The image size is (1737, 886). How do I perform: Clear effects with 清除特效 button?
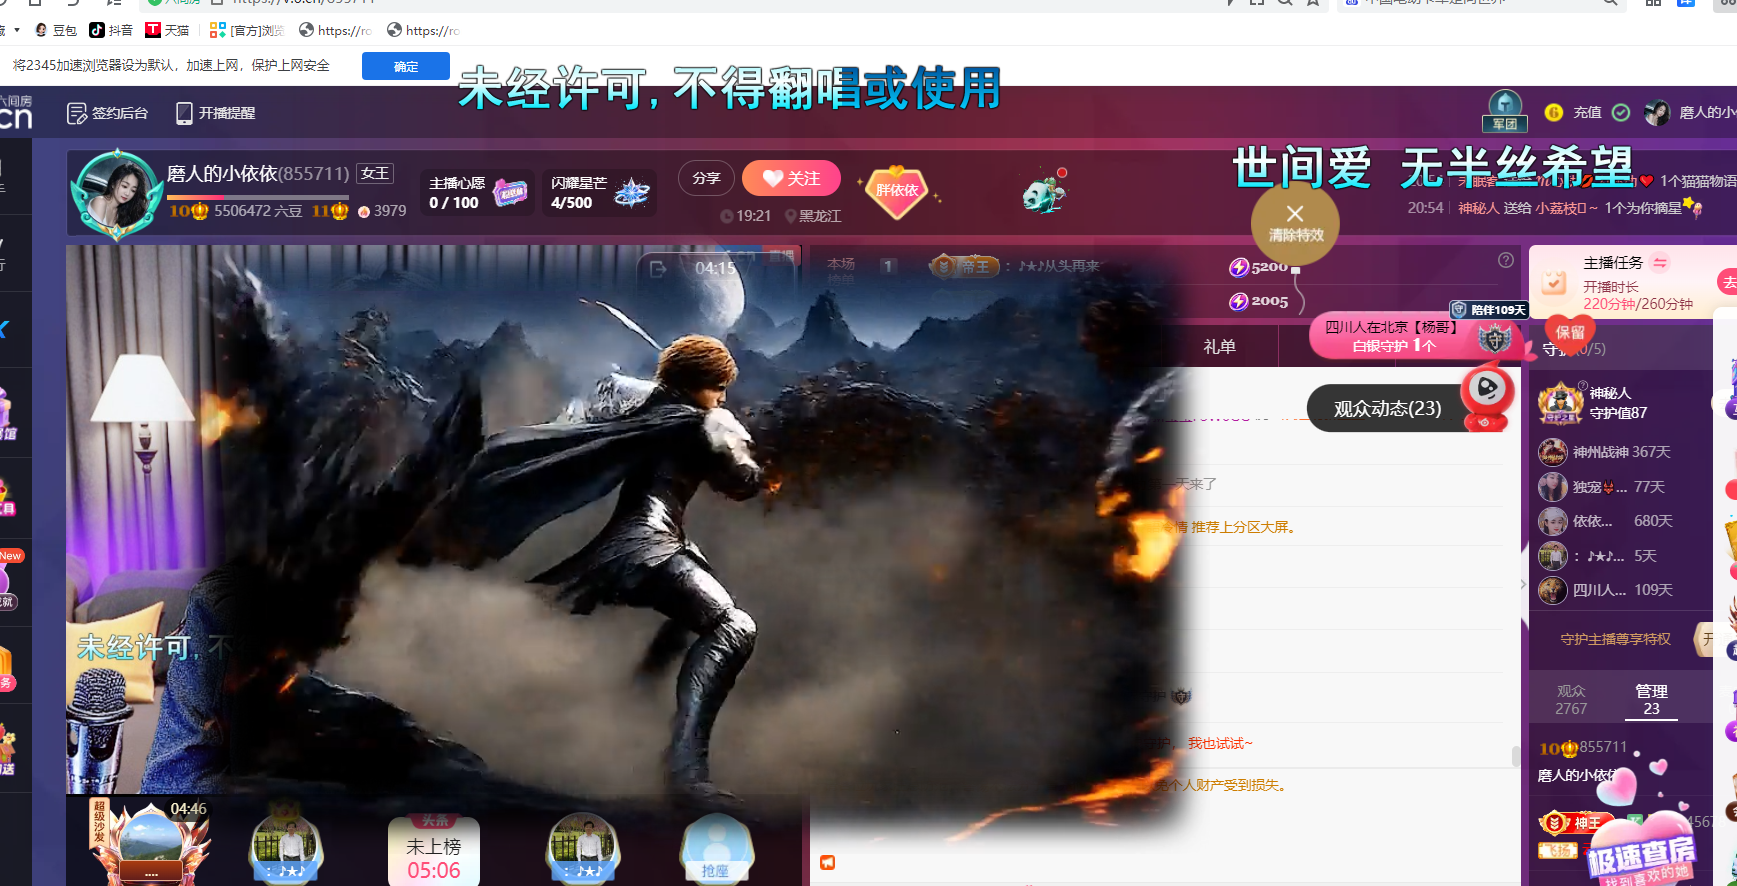(1295, 224)
